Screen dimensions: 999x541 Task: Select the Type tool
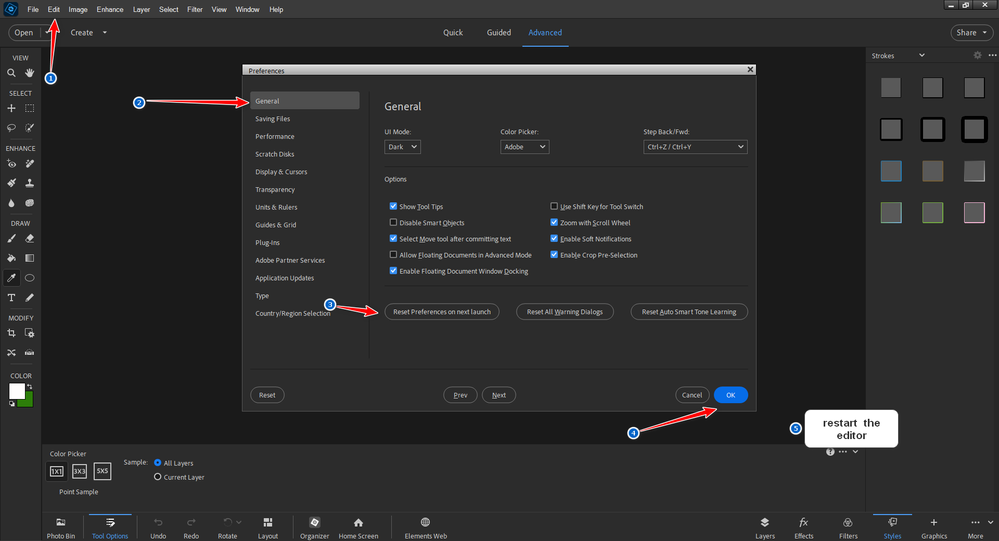pyautogui.click(x=11, y=298)
